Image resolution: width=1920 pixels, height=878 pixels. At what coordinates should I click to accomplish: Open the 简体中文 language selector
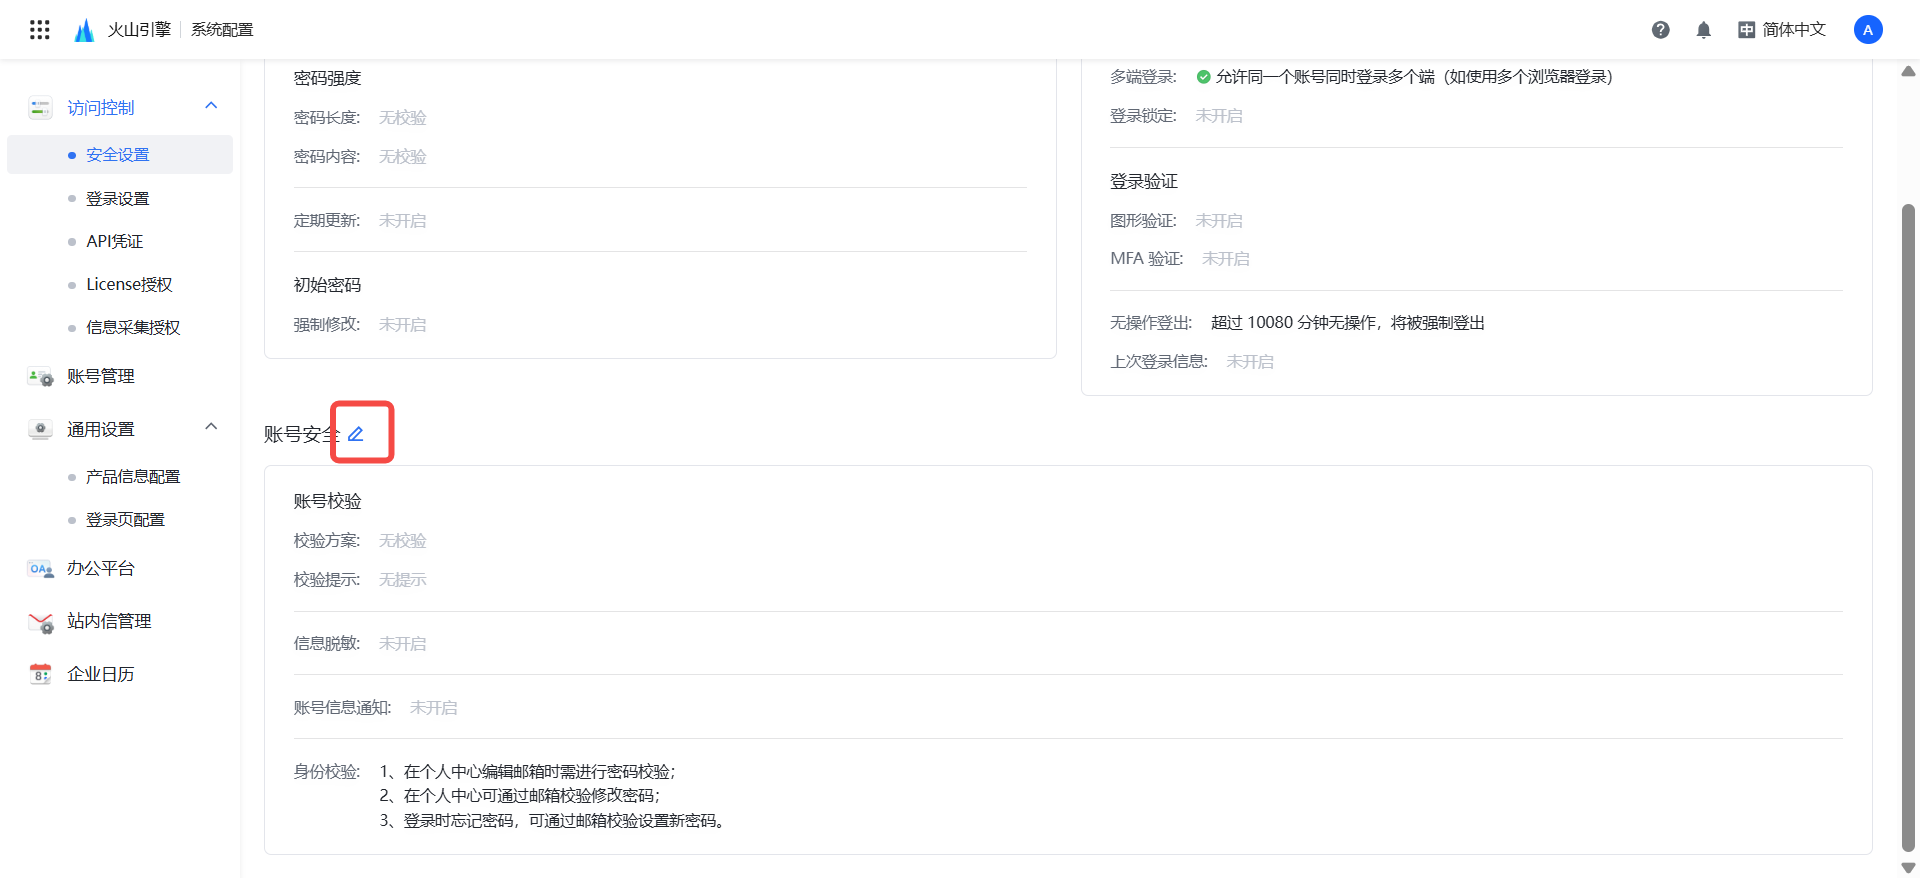(1783, 30)
